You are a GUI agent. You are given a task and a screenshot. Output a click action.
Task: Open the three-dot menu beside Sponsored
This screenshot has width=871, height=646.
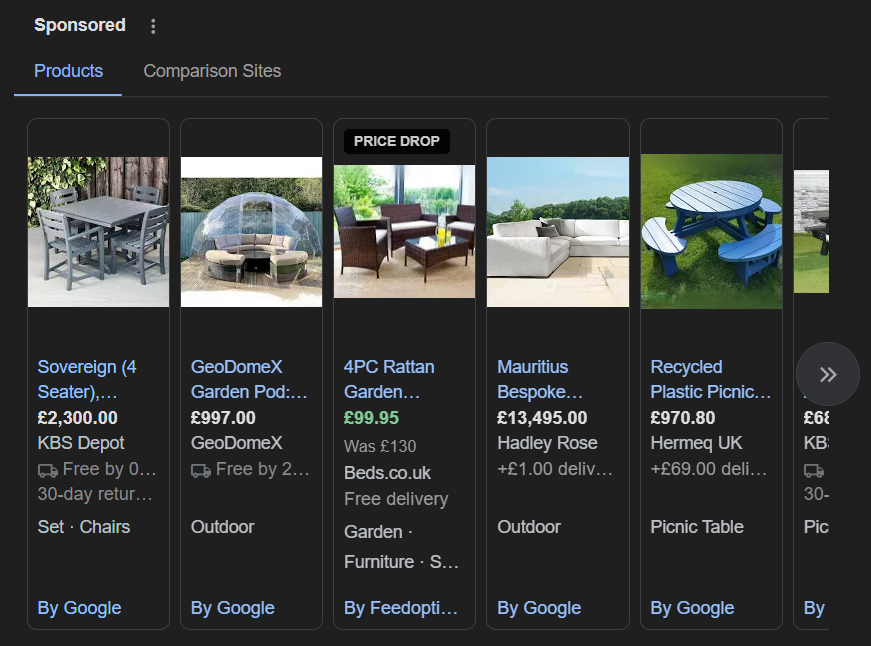point(153,26)
